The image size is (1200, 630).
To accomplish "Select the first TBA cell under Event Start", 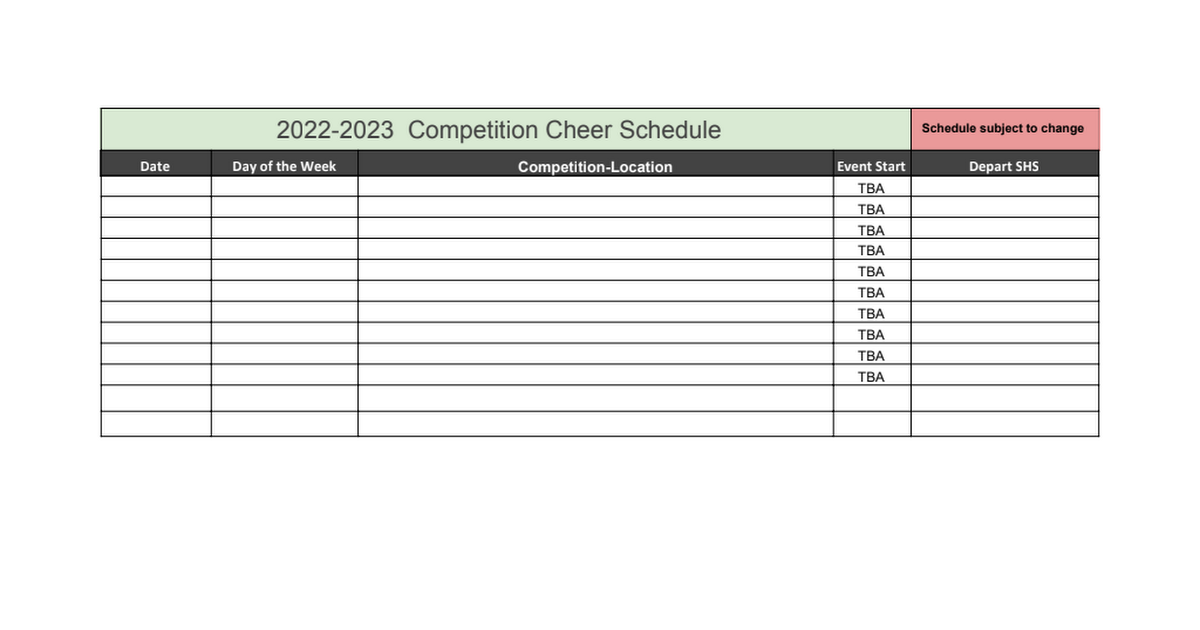I will tap(872, 187).
